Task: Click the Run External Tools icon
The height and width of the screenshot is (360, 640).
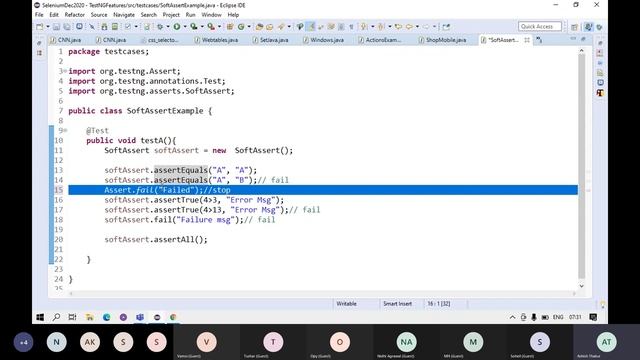Action: coord(211,27)
